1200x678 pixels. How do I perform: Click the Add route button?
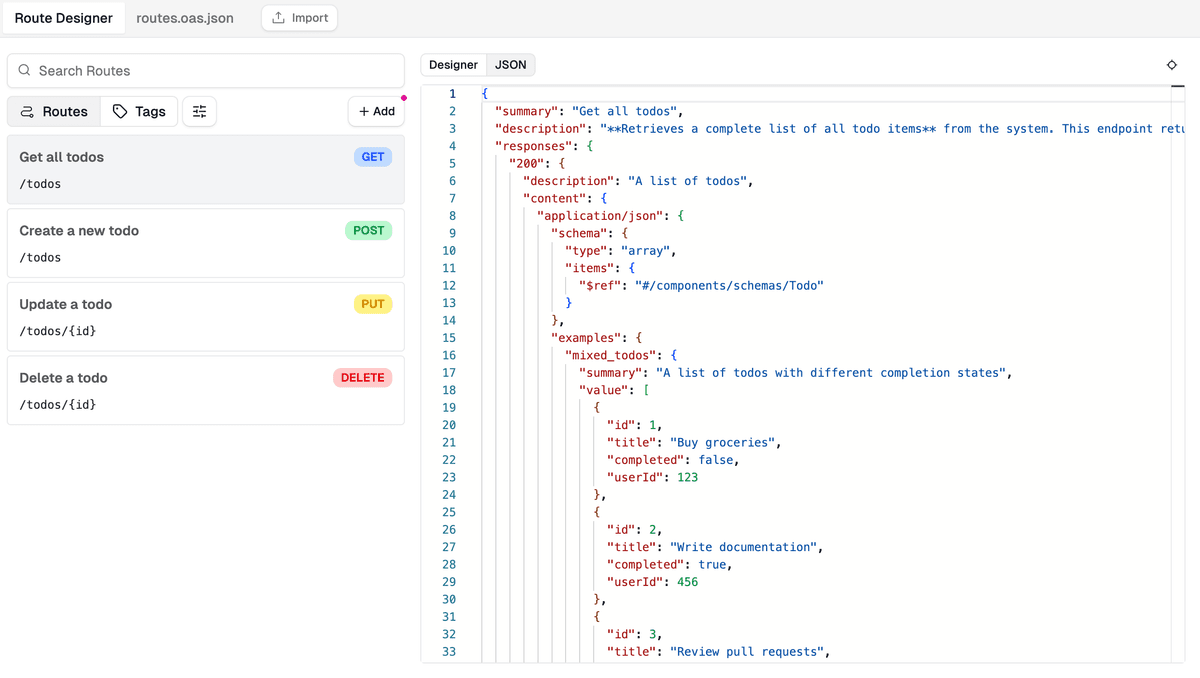[377, 111]
